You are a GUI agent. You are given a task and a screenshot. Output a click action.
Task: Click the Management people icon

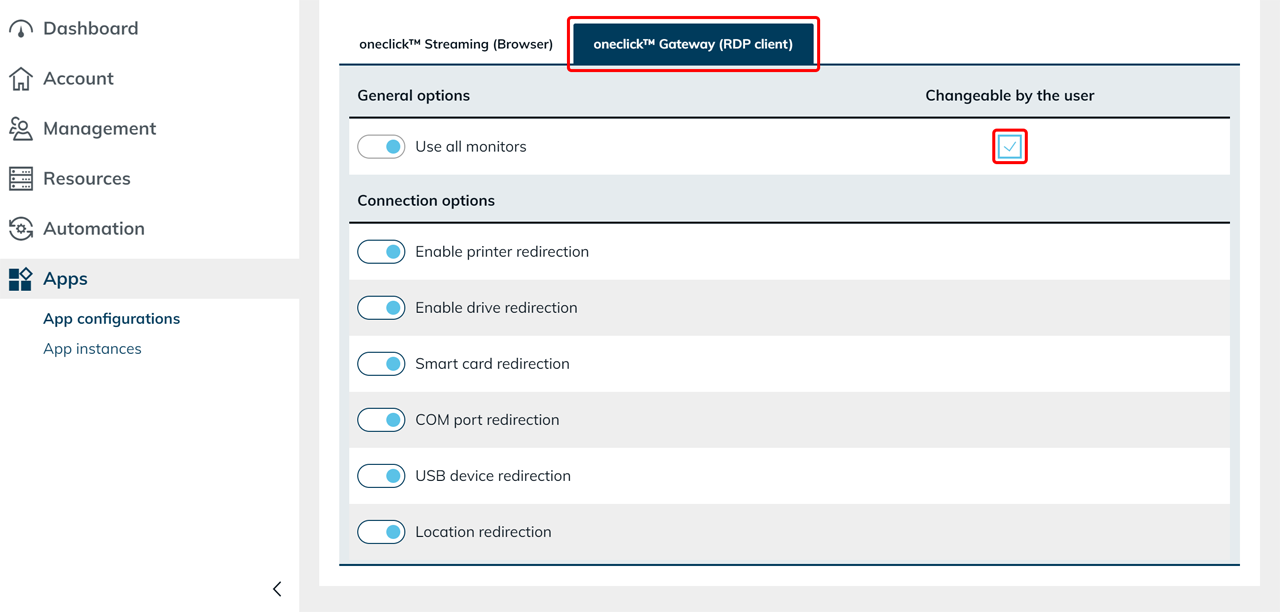tap(21, 129)
